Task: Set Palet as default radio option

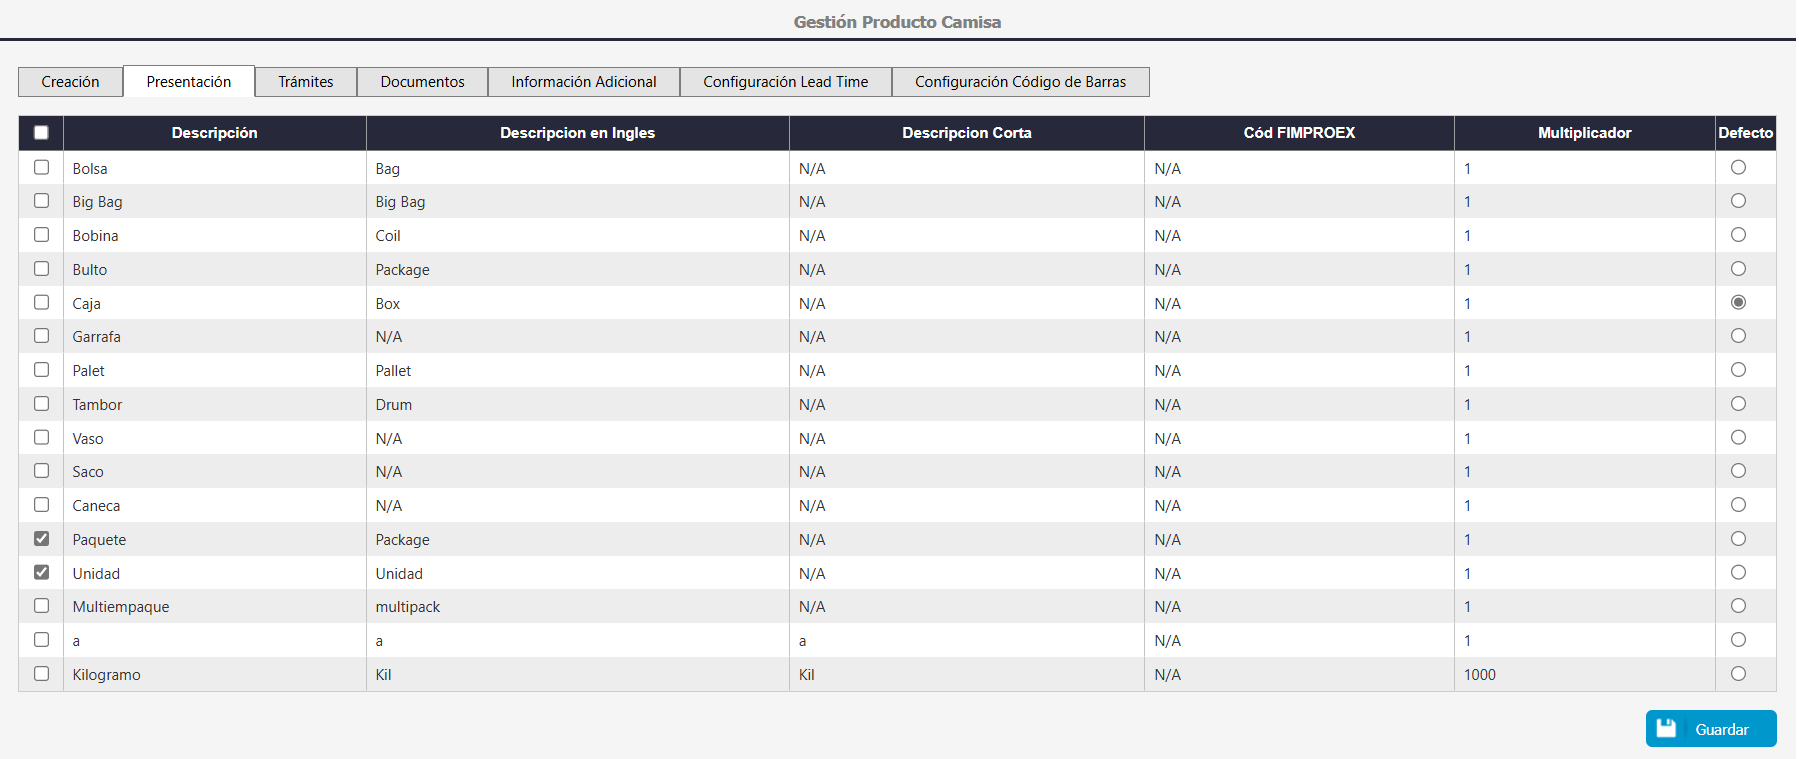Action: 1738,370
